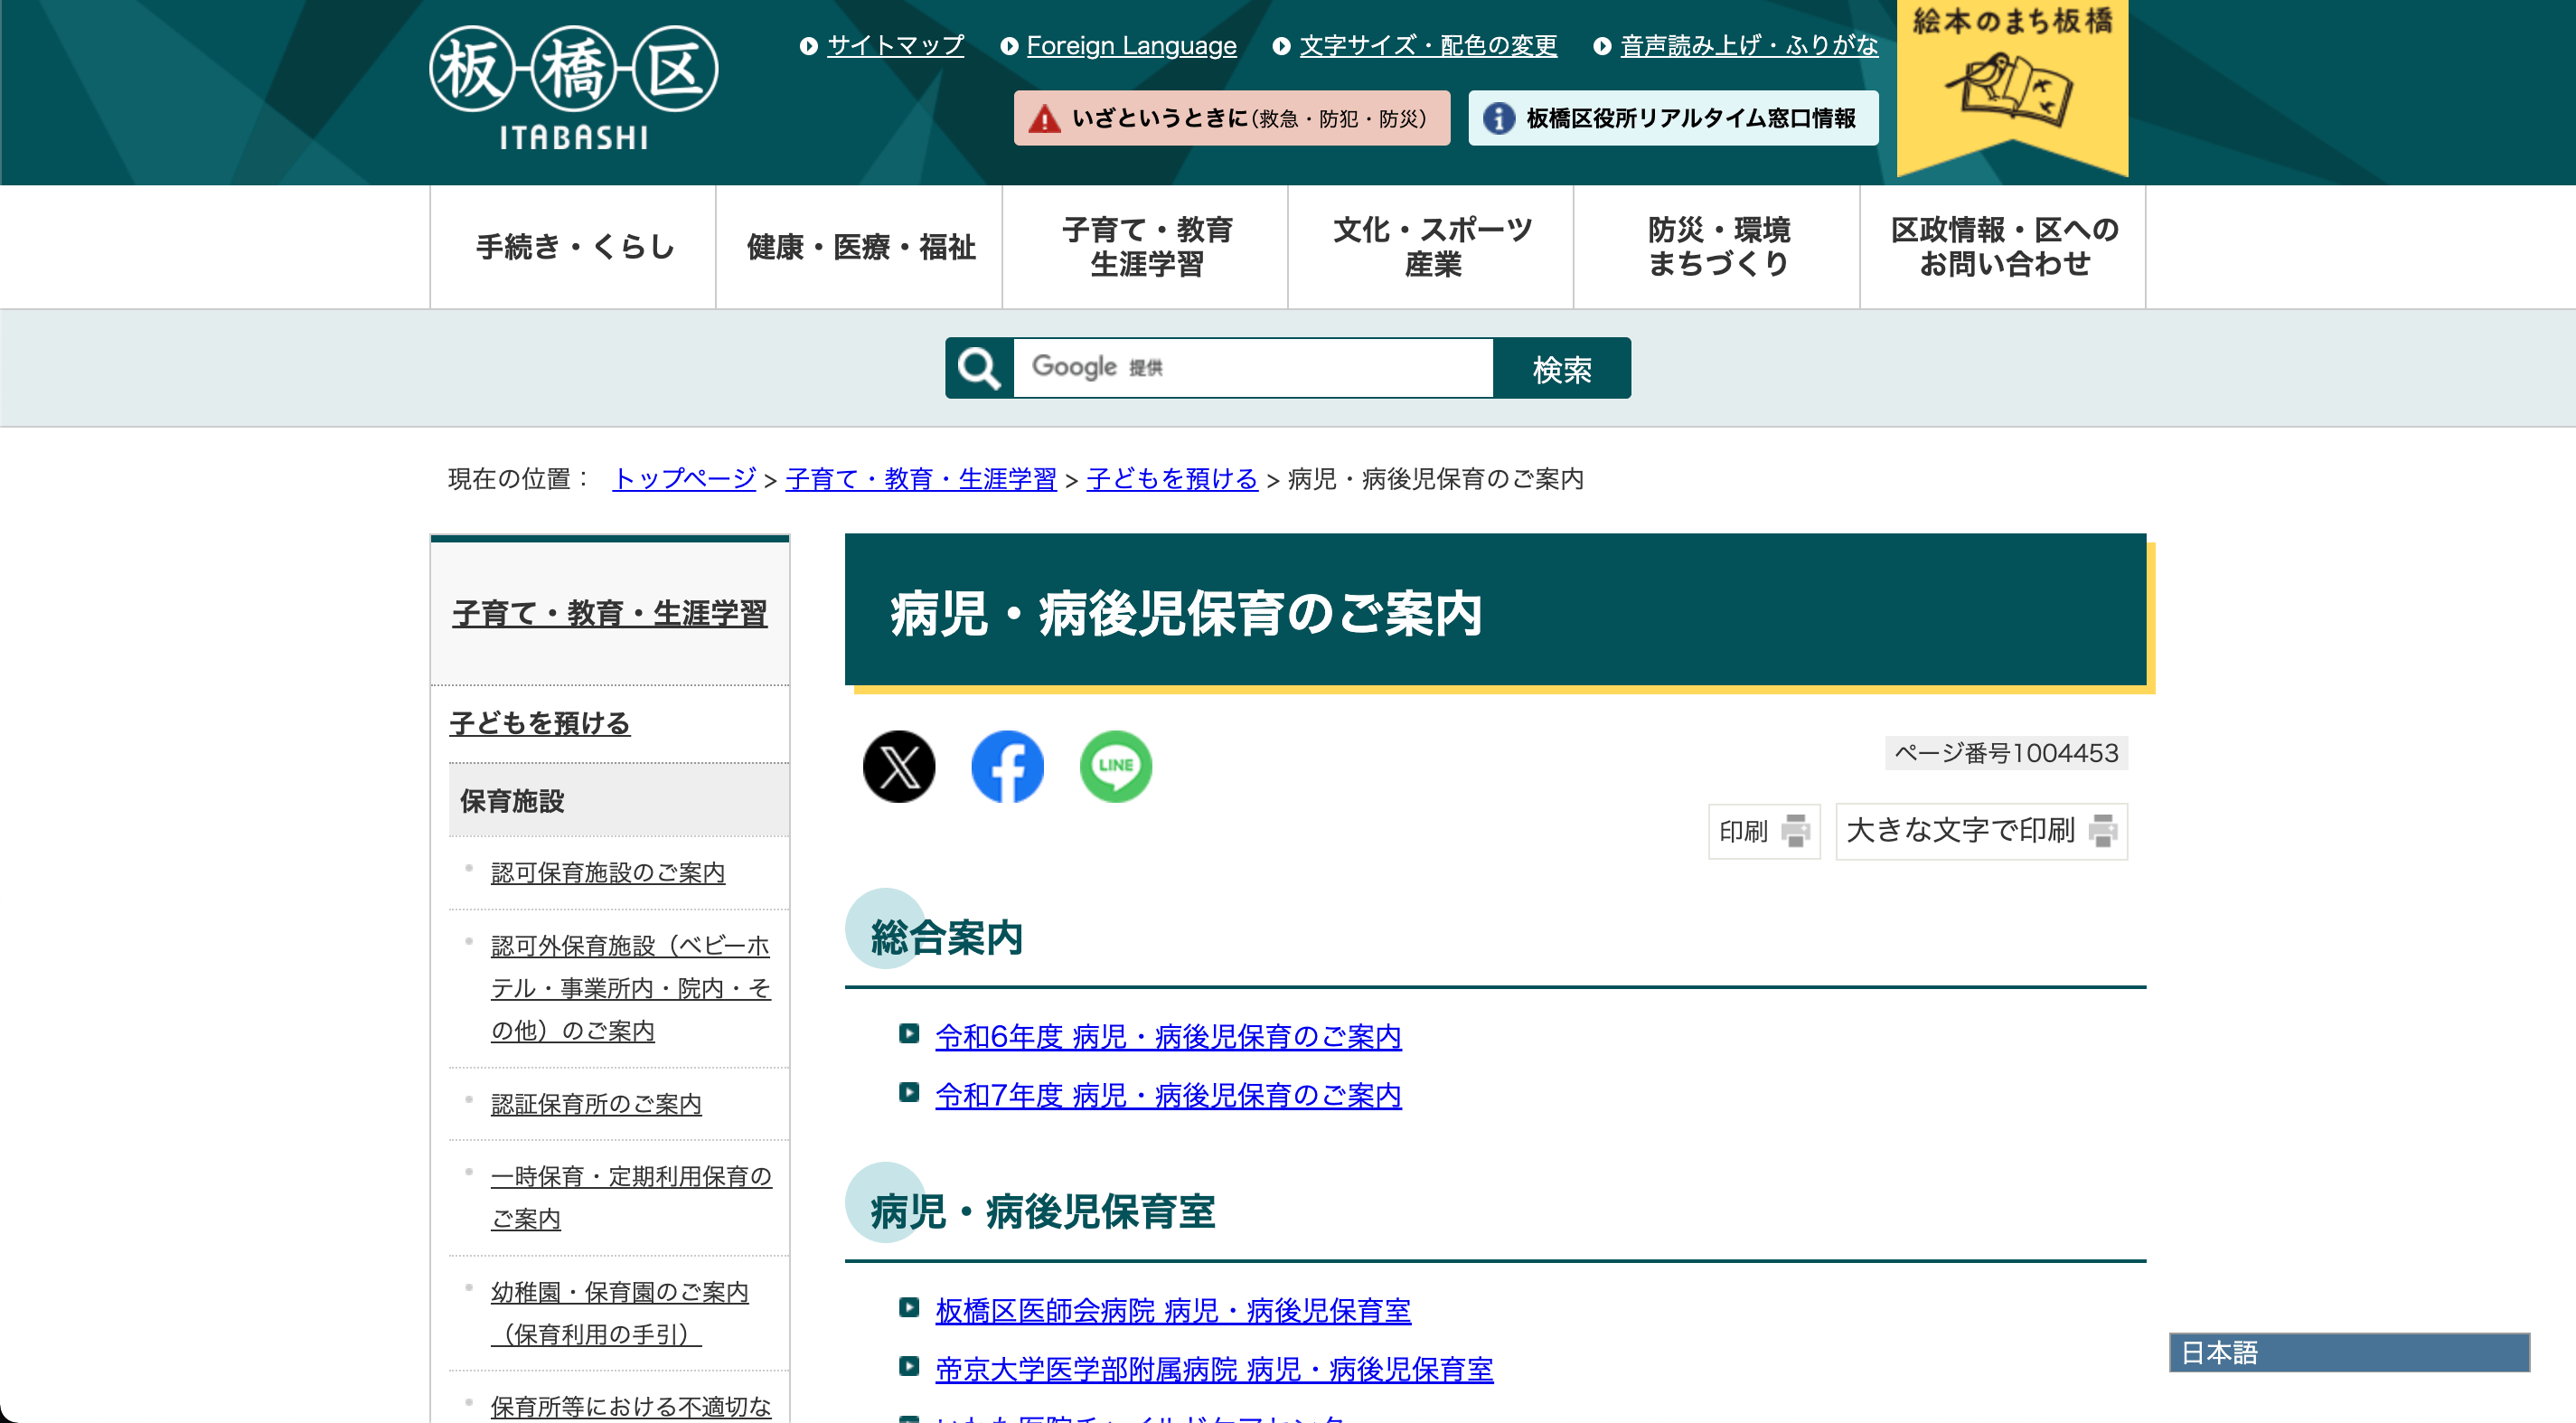Open the 文化・スポーツ 産業 menu
Image resolution: width=2576 pixels, height=1423 pixels.
[x=1431, y=247]
